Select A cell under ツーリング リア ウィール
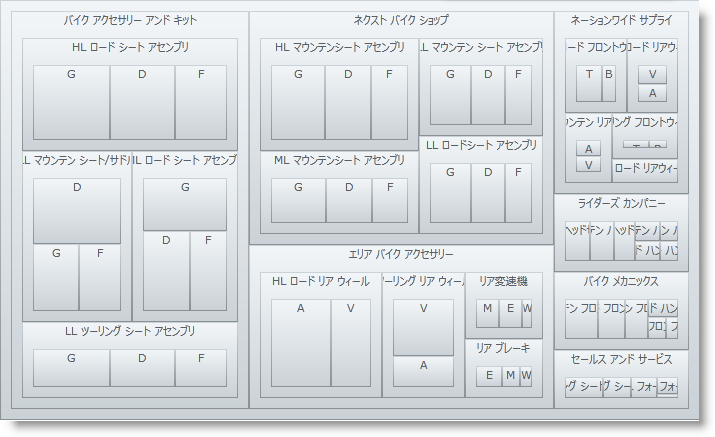This screenshot has width=715, height=437. tap(424, 371)
